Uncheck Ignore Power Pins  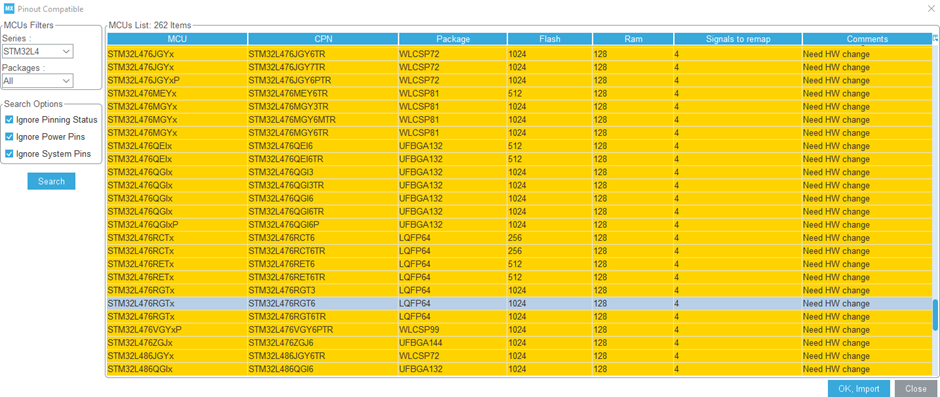[9, 137]
